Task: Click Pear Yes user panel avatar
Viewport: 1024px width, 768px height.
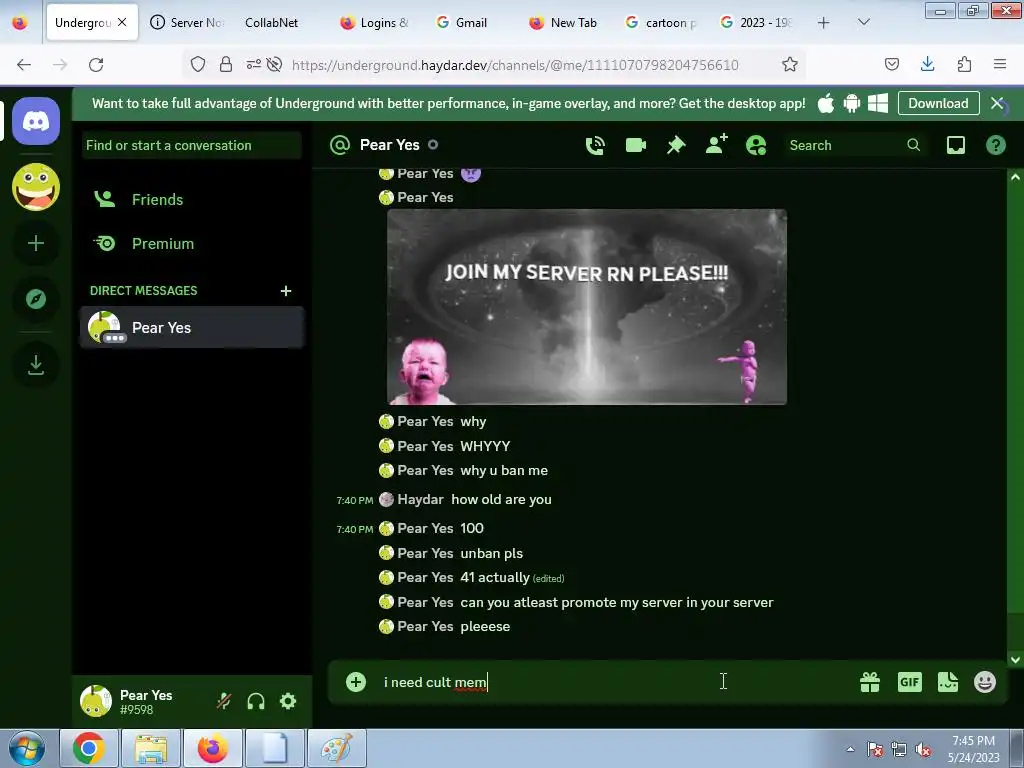Action: click(95, 701)
